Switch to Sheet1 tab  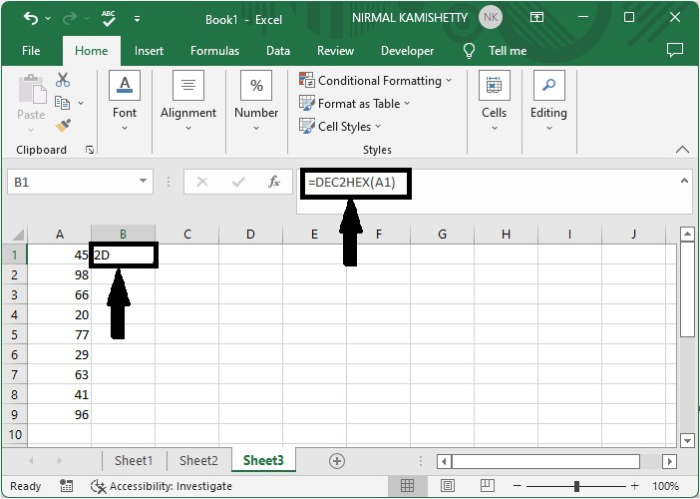[x=133, y=461]
